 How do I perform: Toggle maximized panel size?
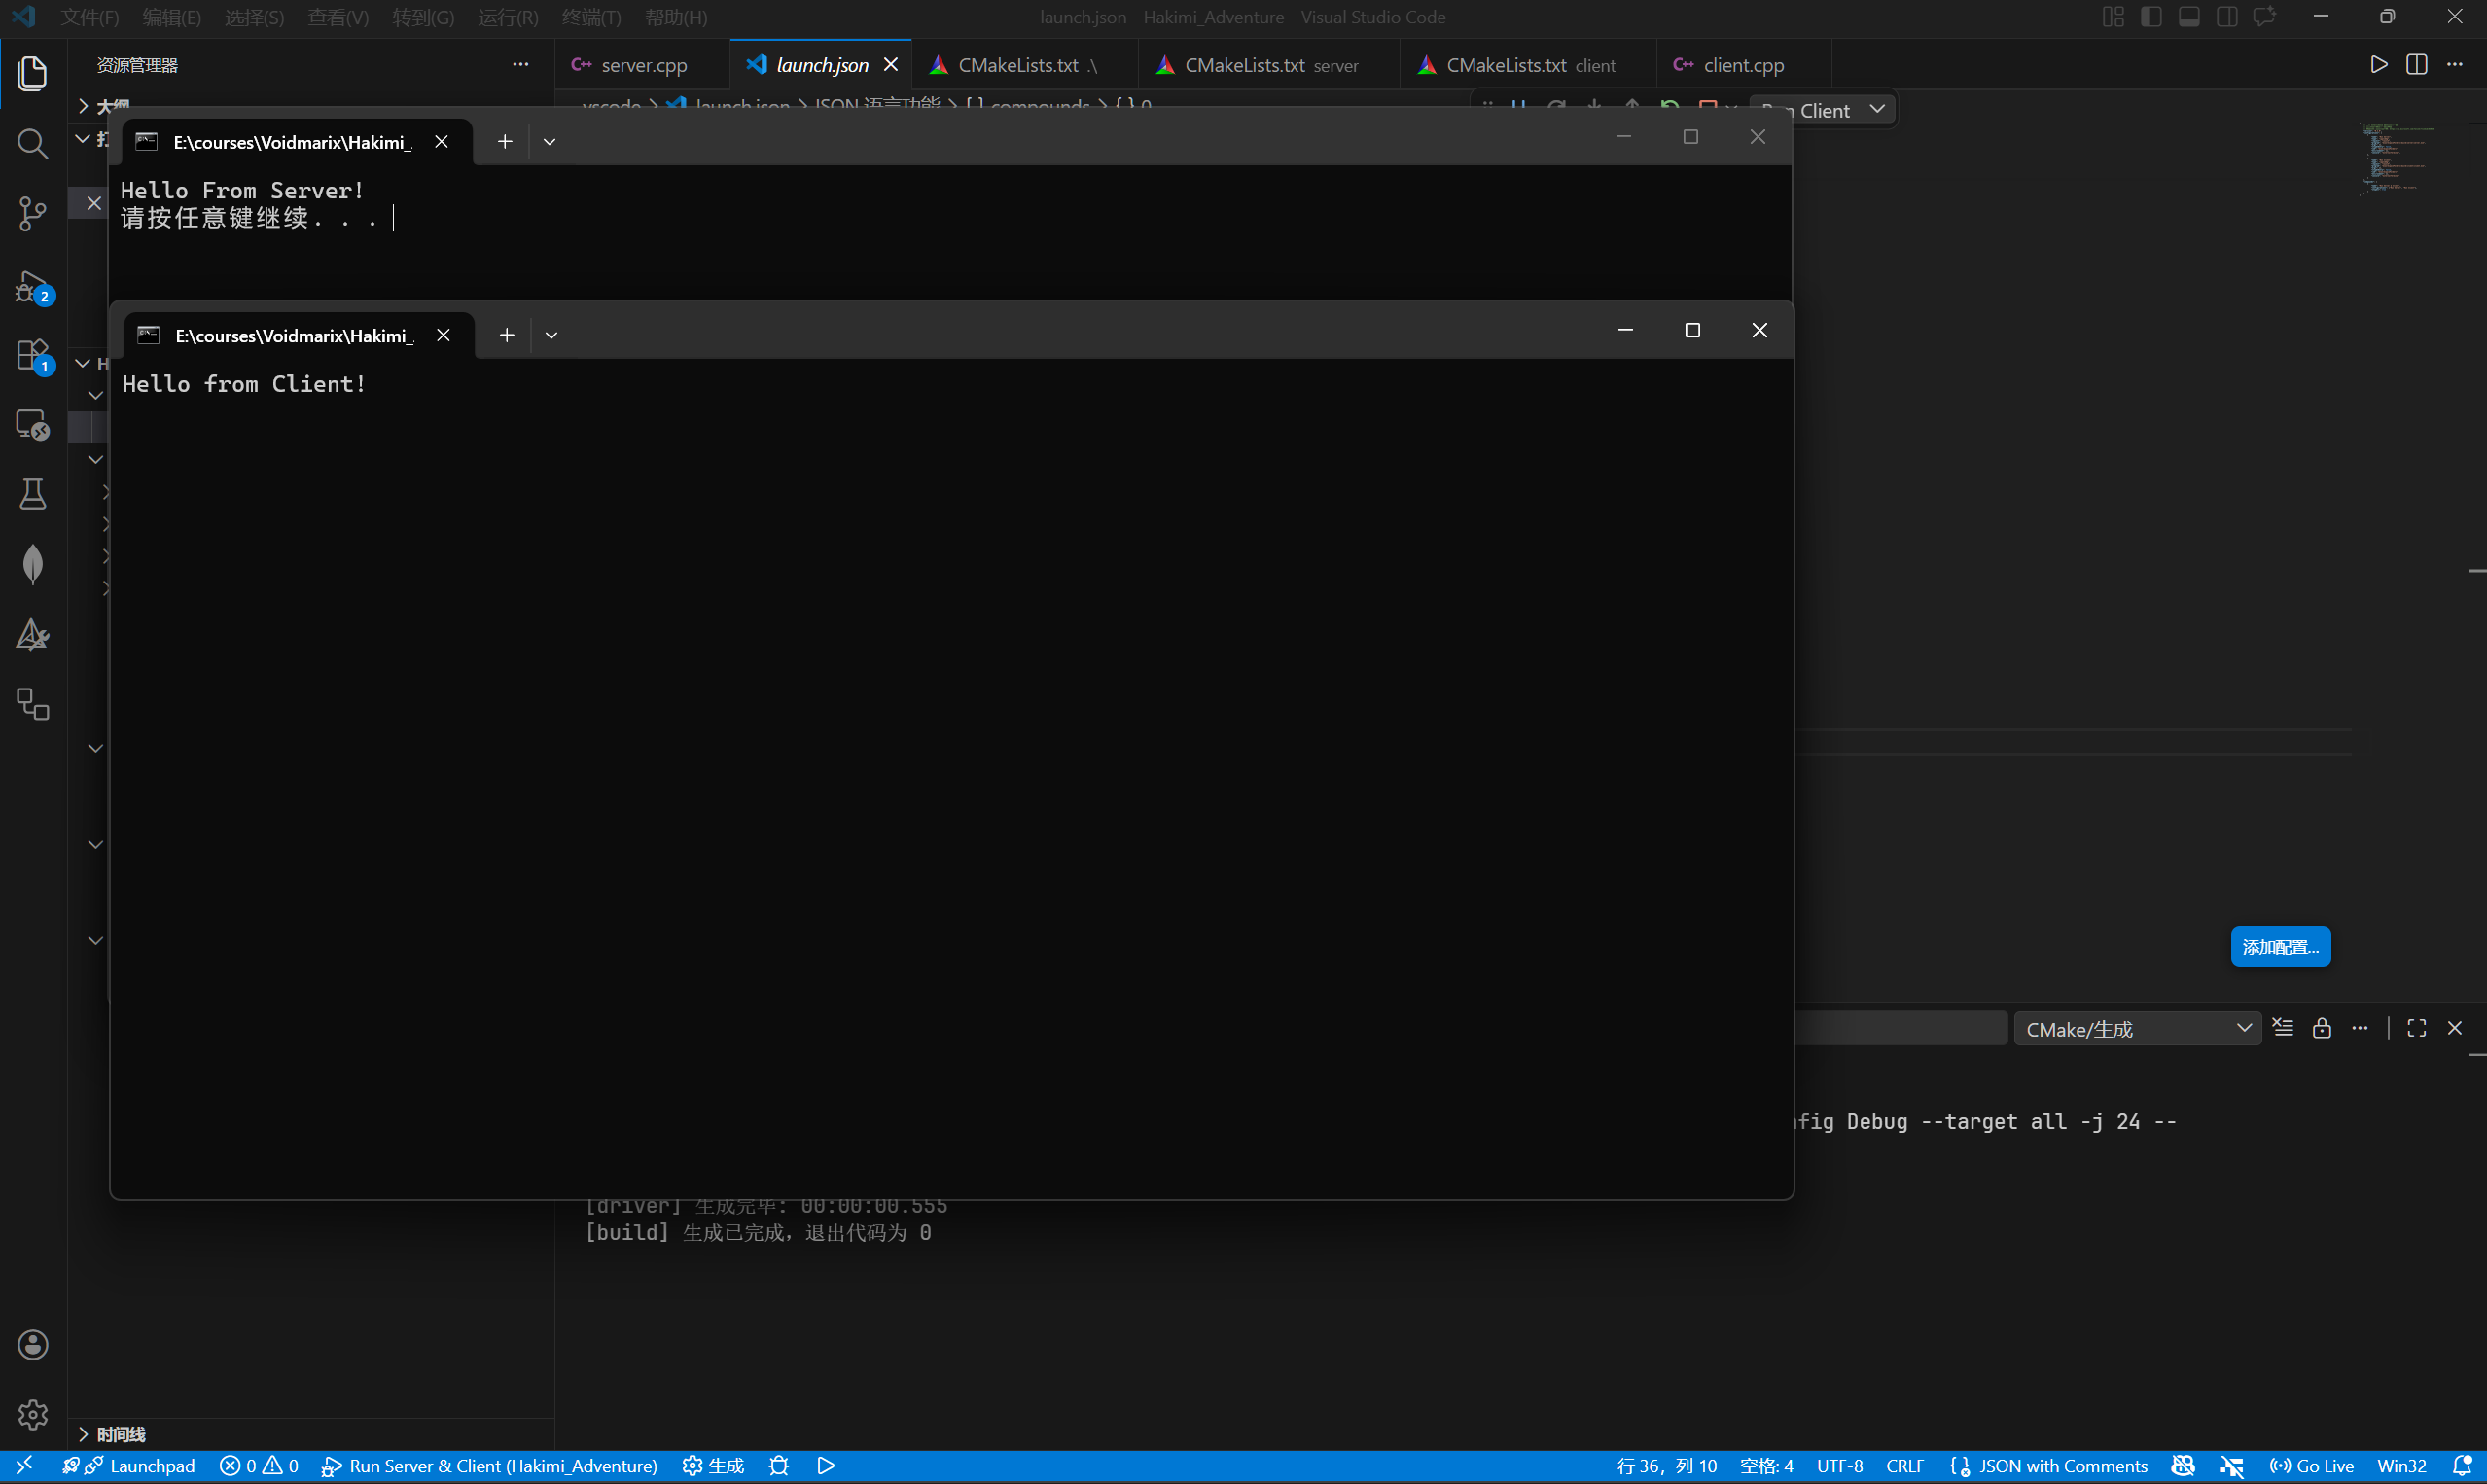[2417, 1028]
